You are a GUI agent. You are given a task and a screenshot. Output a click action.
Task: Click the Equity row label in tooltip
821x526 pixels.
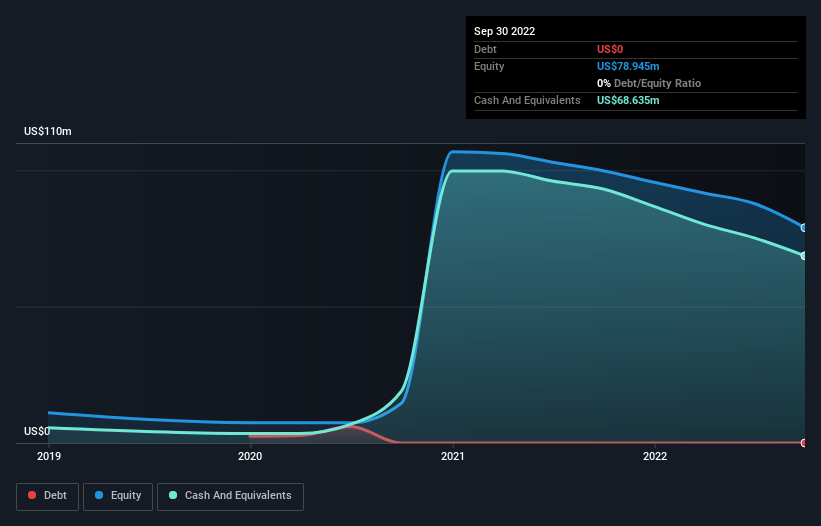point(489,66)
